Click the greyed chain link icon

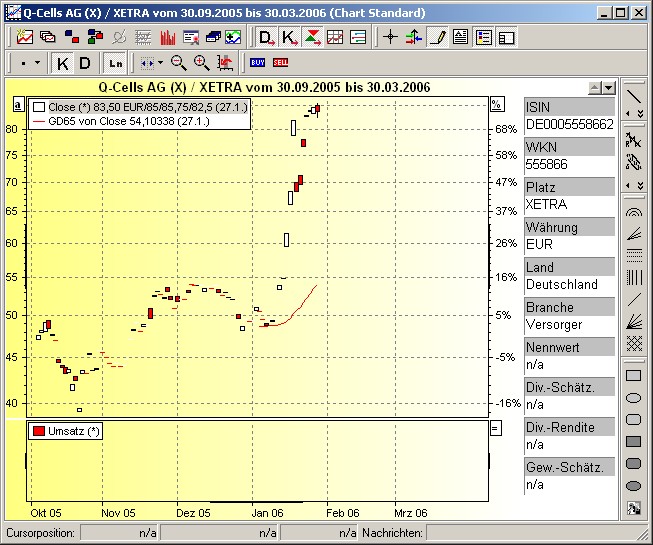click(x=119, y=37)
